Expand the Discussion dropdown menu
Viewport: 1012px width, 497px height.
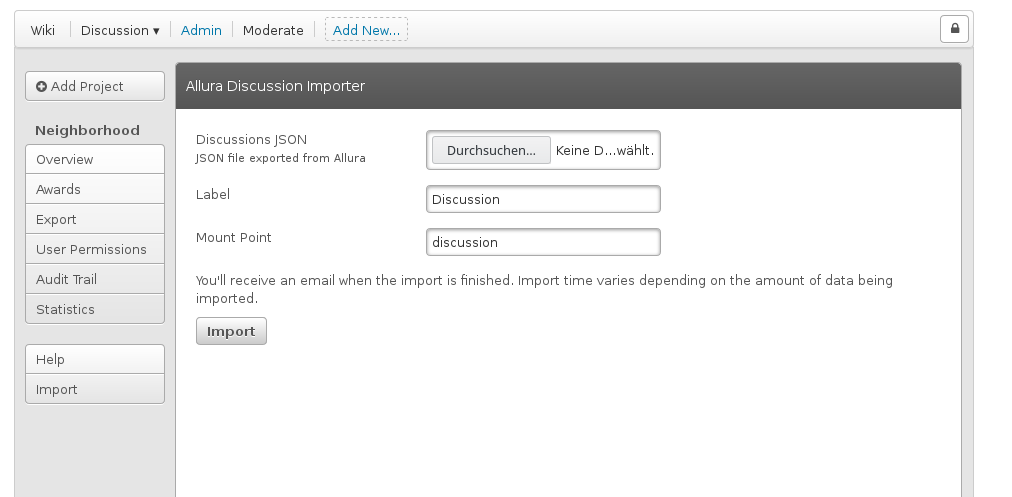120,30
